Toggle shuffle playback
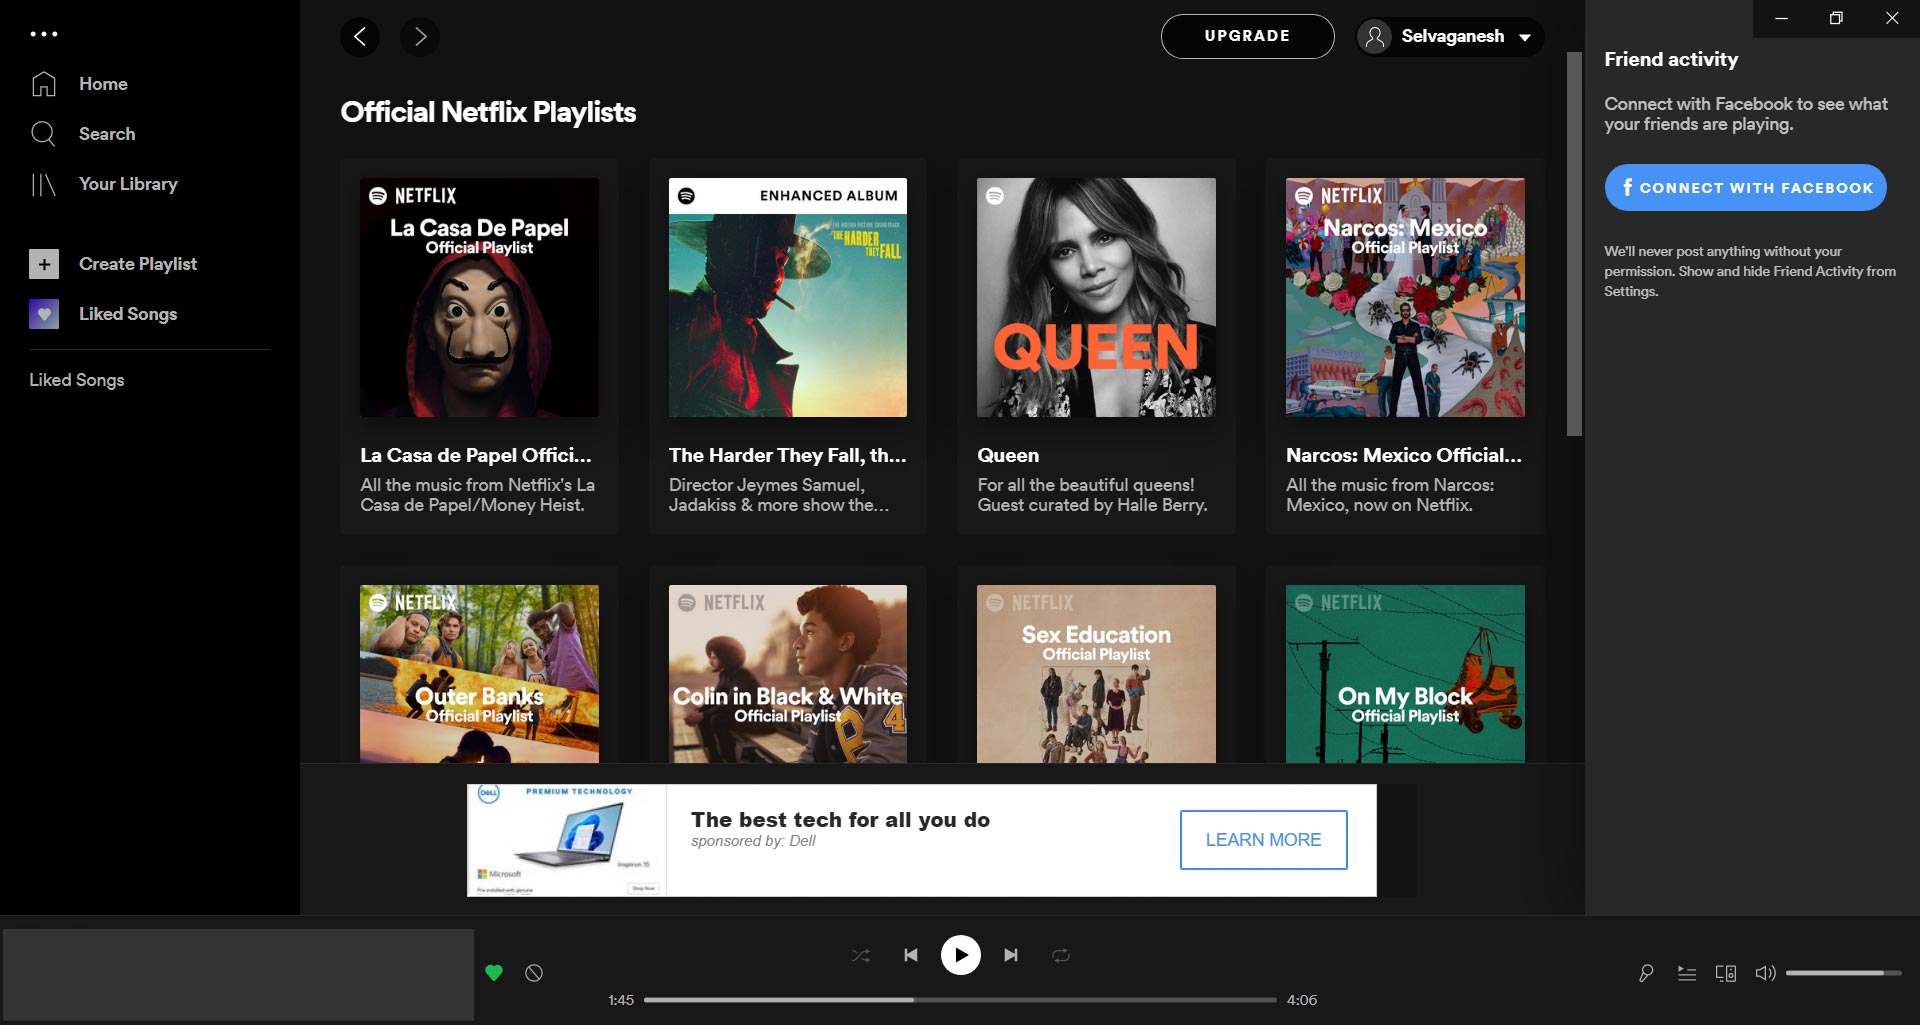Screen dimensions: 1920x1025 coord(861,955)
